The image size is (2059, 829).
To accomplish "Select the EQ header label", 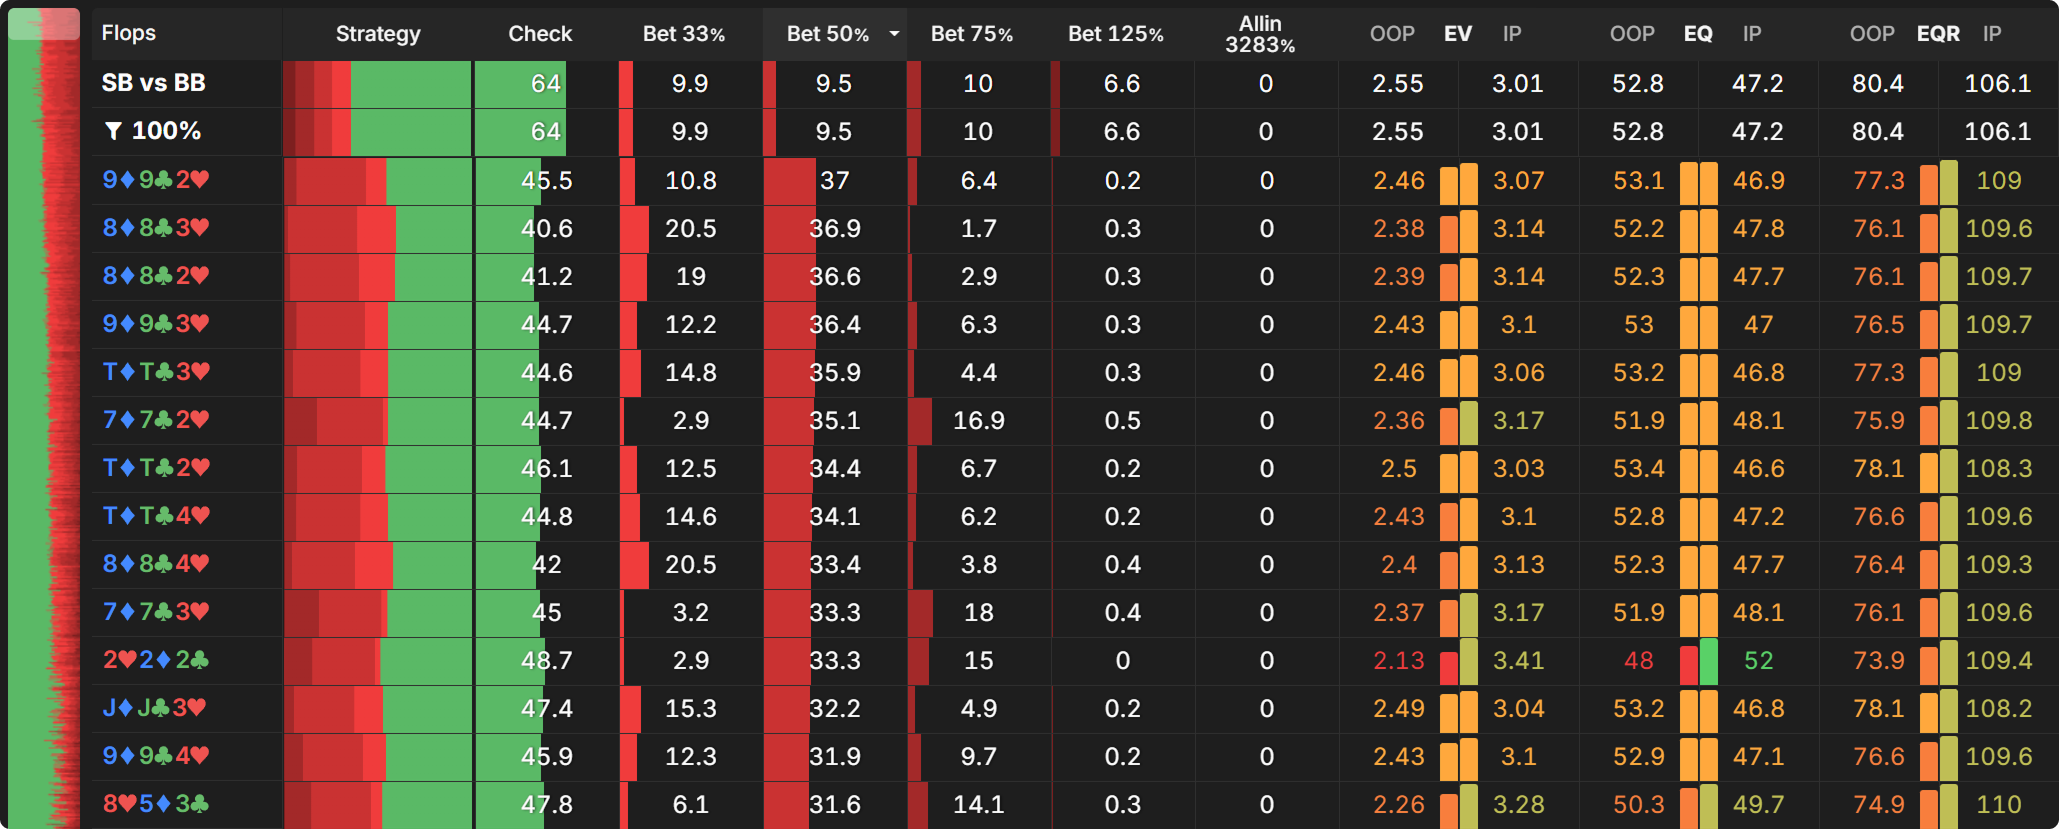I will pos(1698,34).
